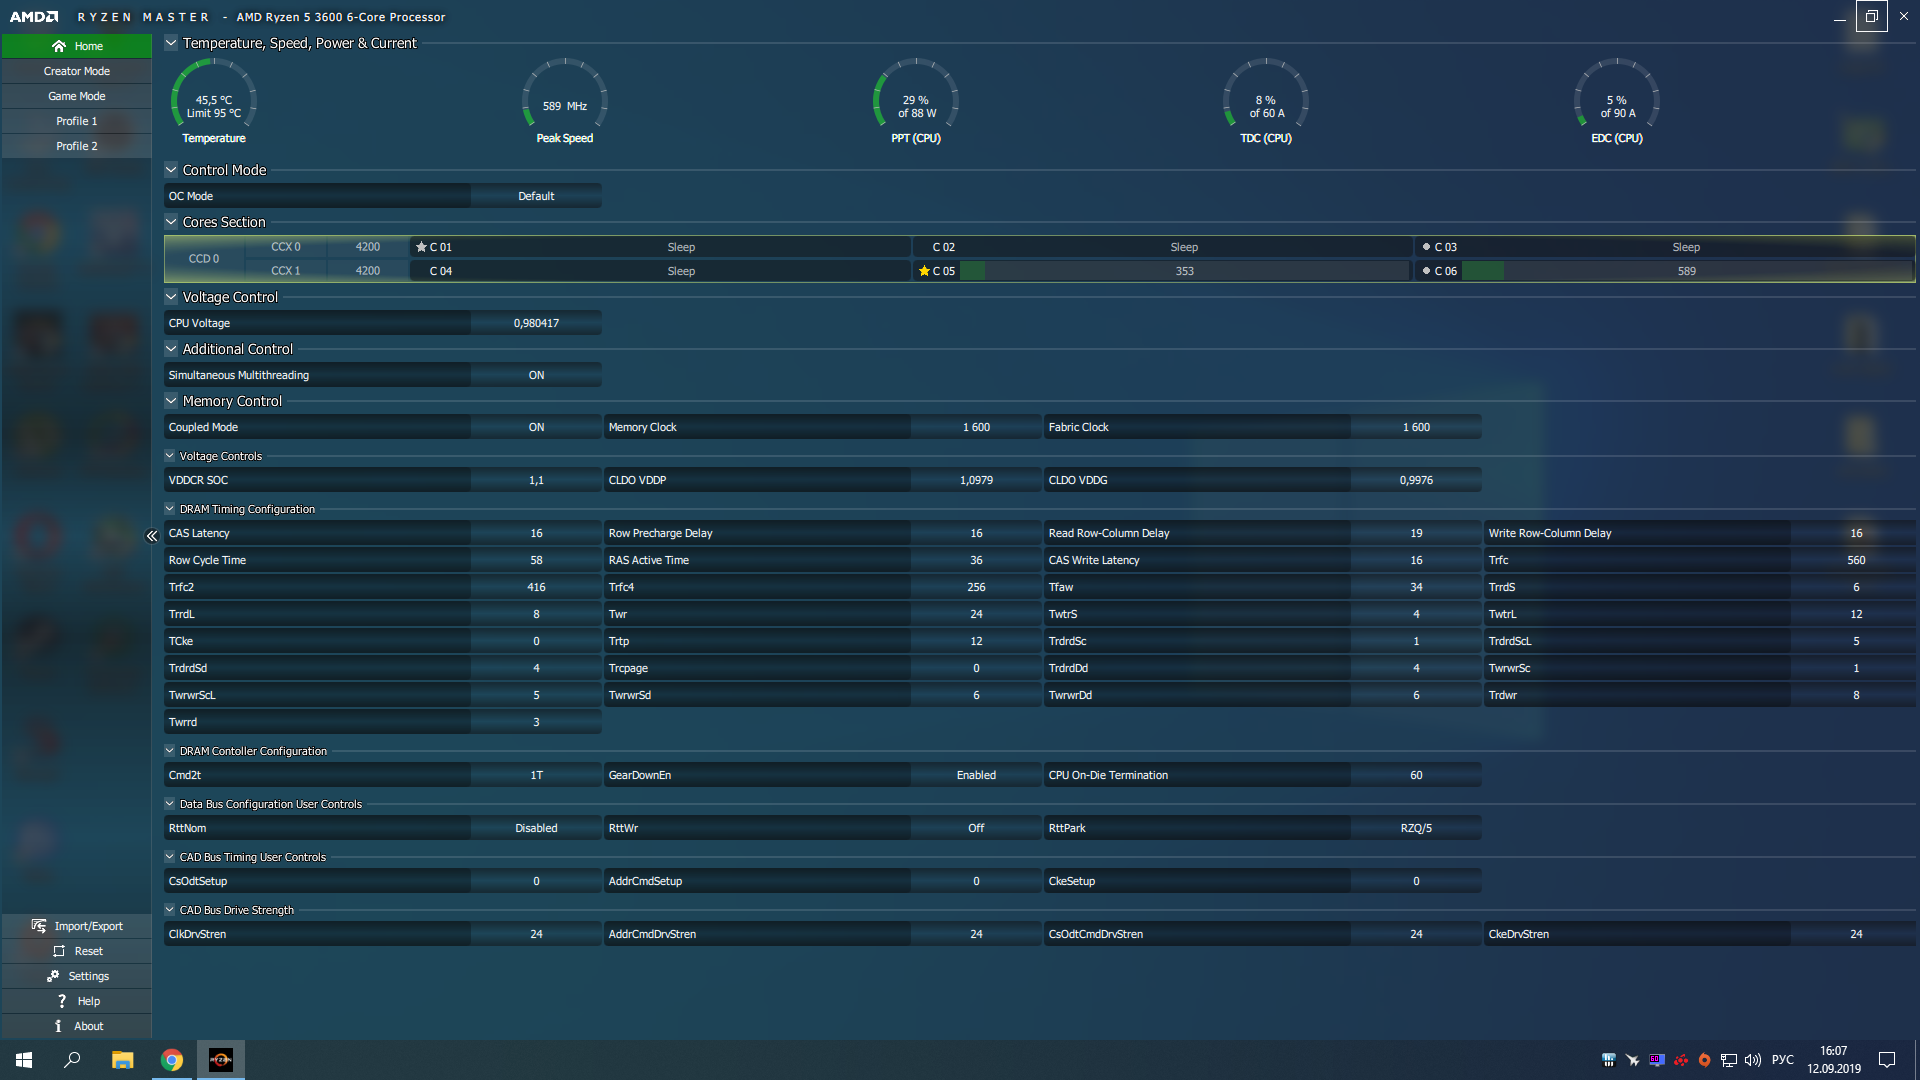Viewport: 1920px width, 1080px height.
Task: Toggle the GearDownEn Enabled value
Action: coord(976,775)
